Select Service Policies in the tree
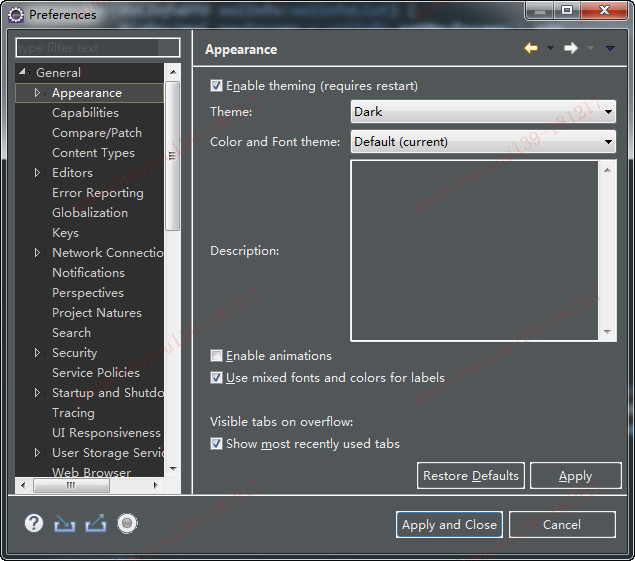 click(96, 373)
